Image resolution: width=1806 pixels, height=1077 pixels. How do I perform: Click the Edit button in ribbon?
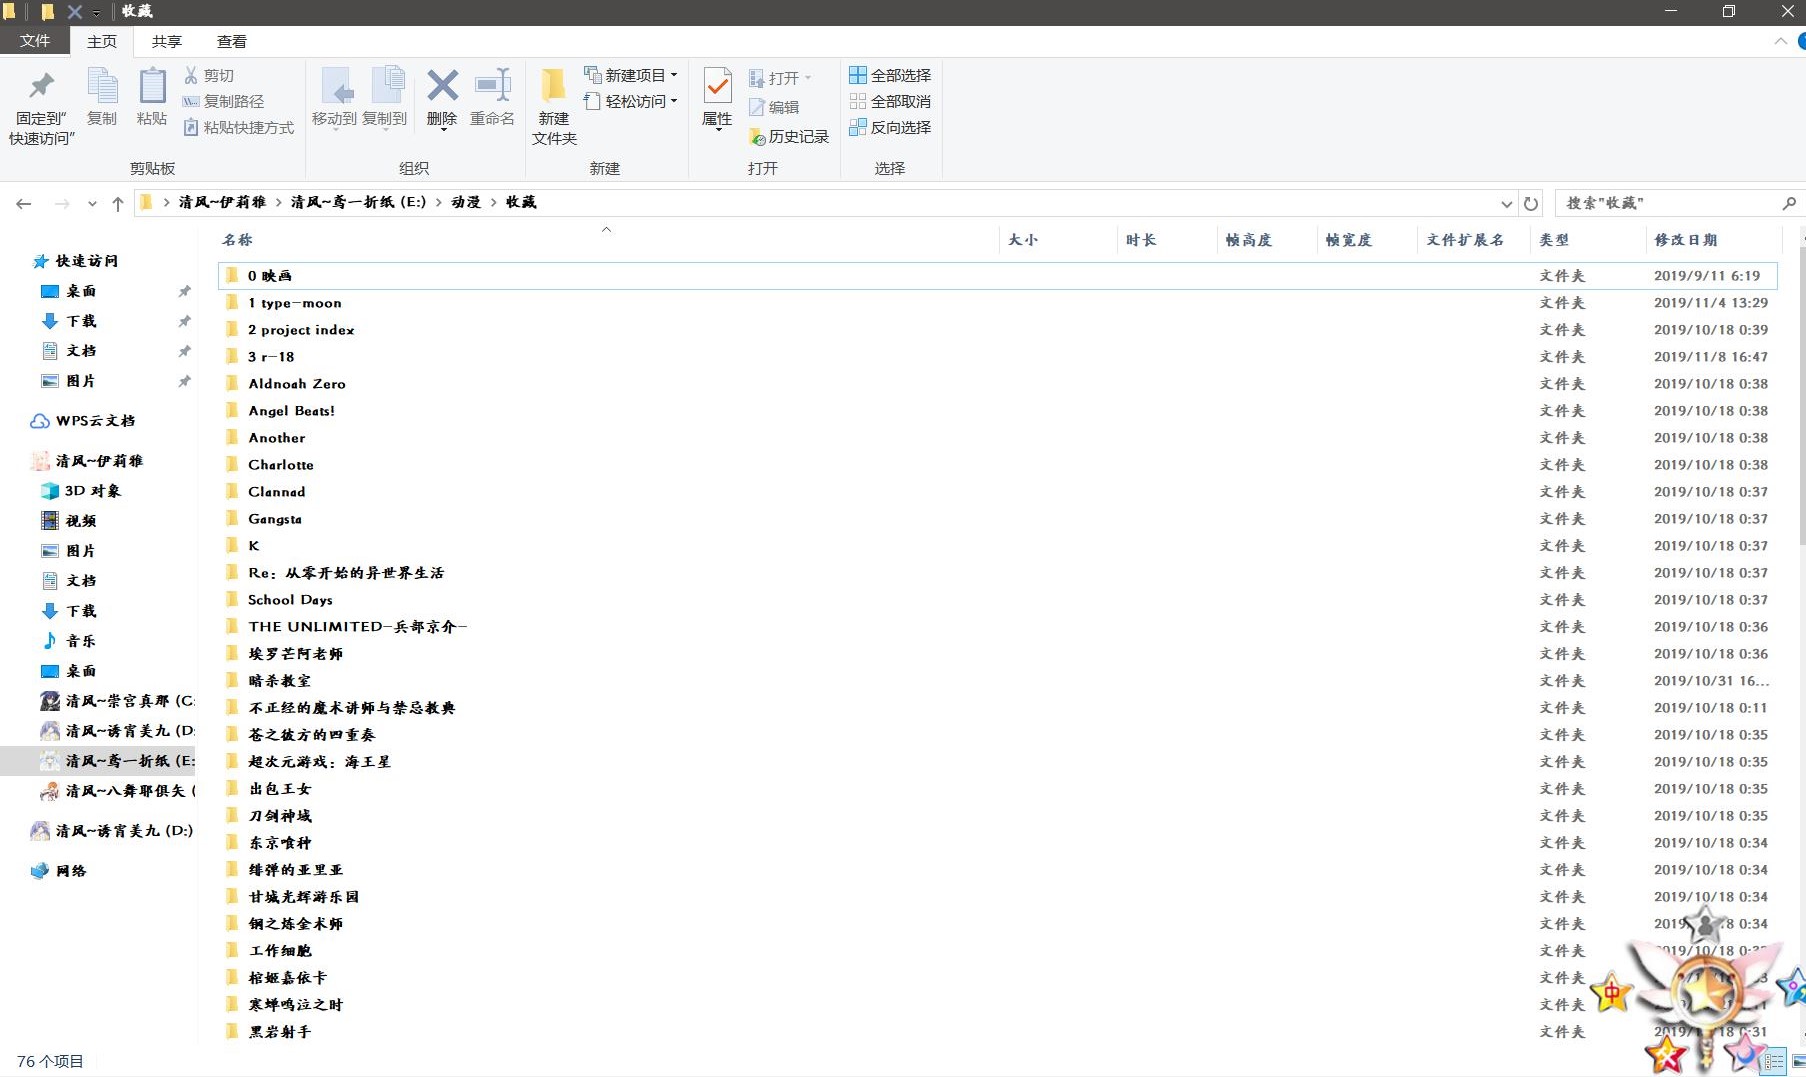tap(774, 107)
